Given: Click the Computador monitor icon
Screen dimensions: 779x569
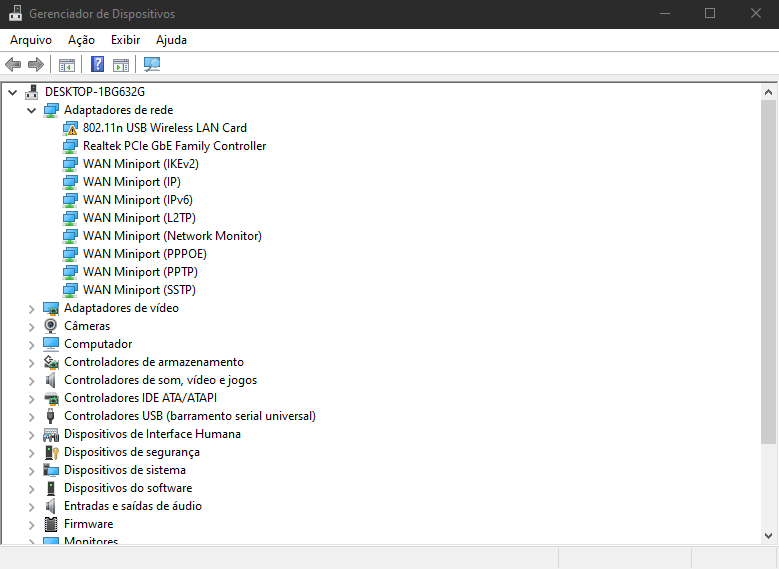Looking at the screenshot, I should pyautogui.click(x=51, y=344).
